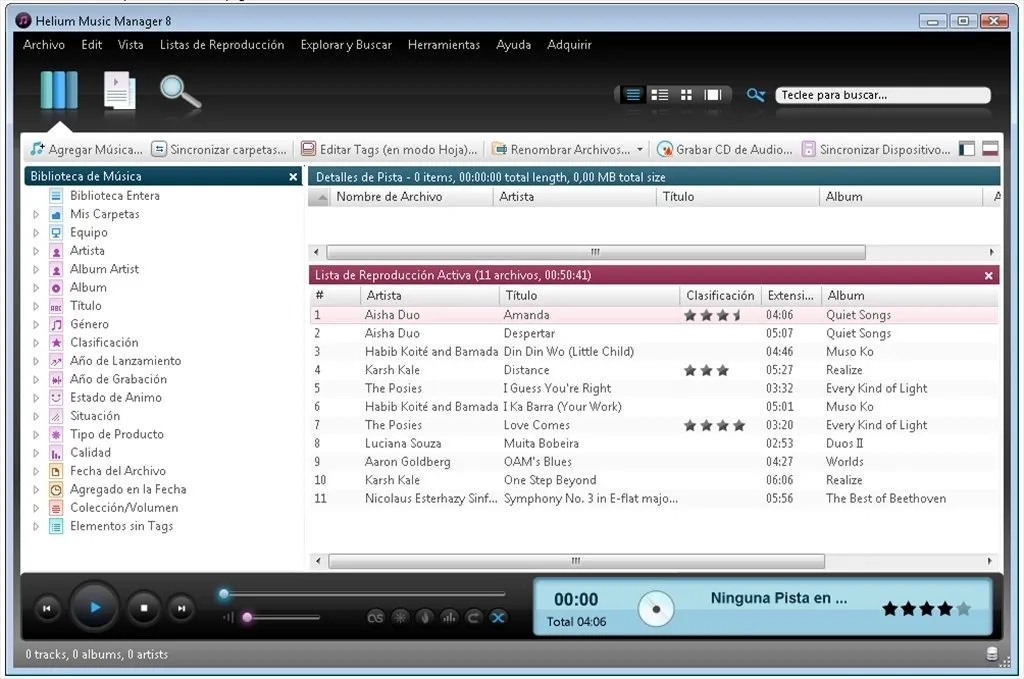This screenshot has width=1024, height=679.
Task: Select the track 'Love Comes' row
Action: pyautogui.click(x=654, y=425)
